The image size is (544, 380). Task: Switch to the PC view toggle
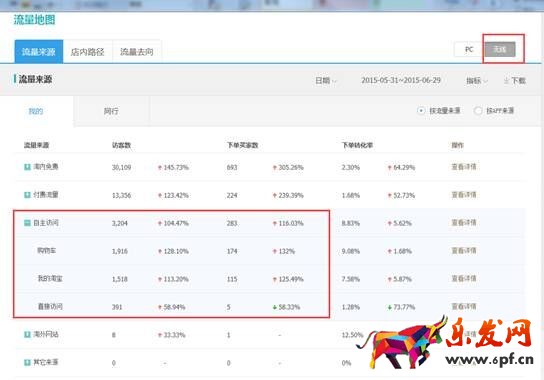click(x=469, y=49)
